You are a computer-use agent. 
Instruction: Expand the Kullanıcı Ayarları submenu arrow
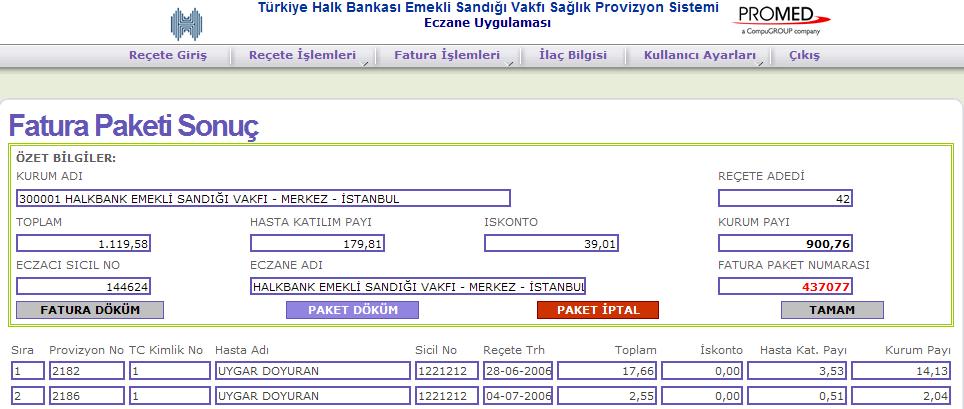point(761,62)
